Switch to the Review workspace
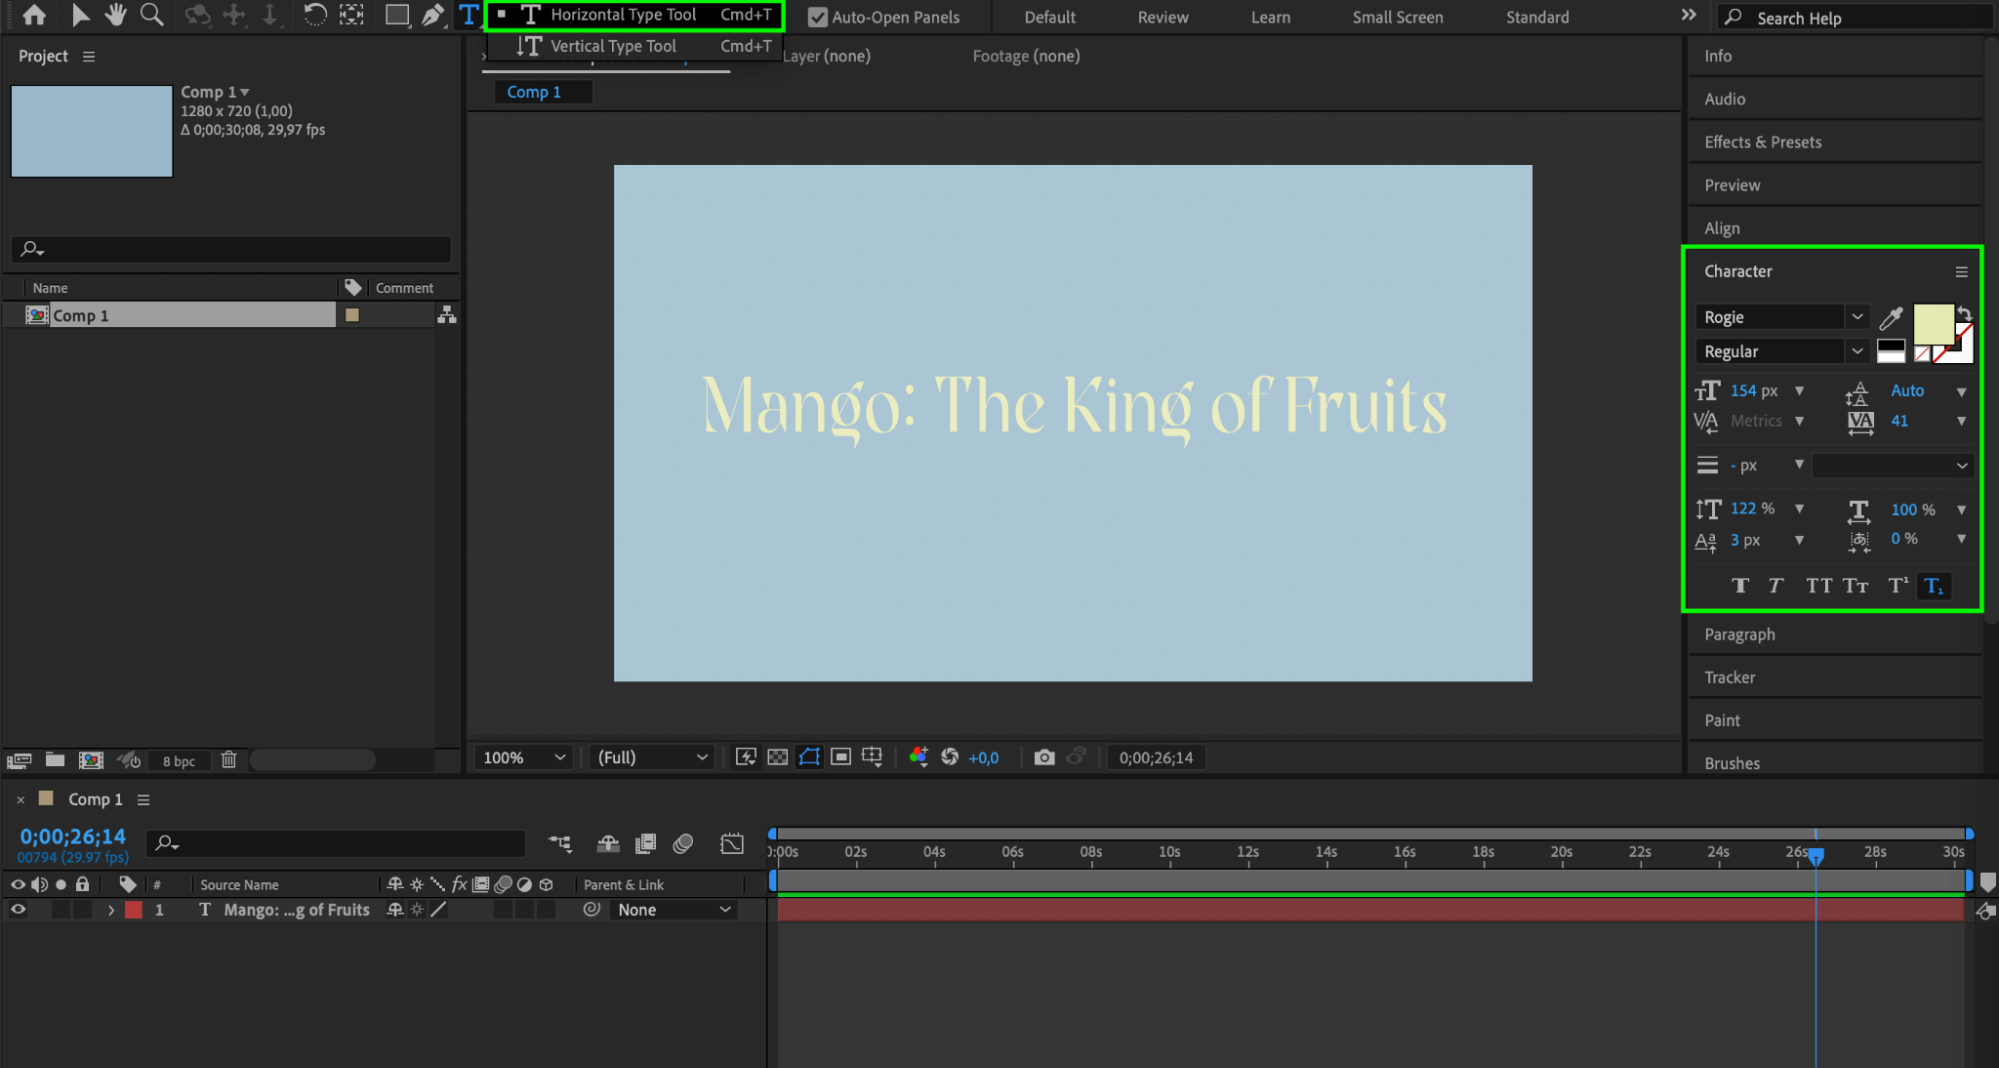 (1162, 17)
